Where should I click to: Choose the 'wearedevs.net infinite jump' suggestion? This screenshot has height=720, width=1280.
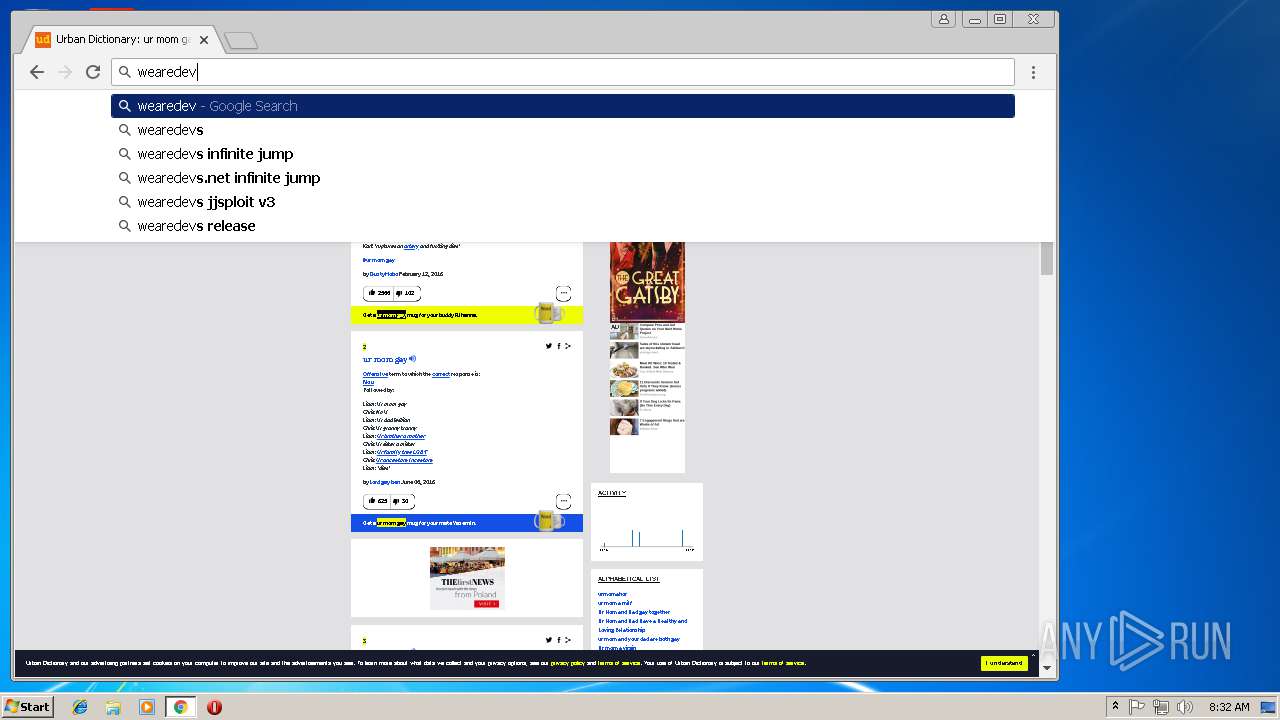click(563, 178)
